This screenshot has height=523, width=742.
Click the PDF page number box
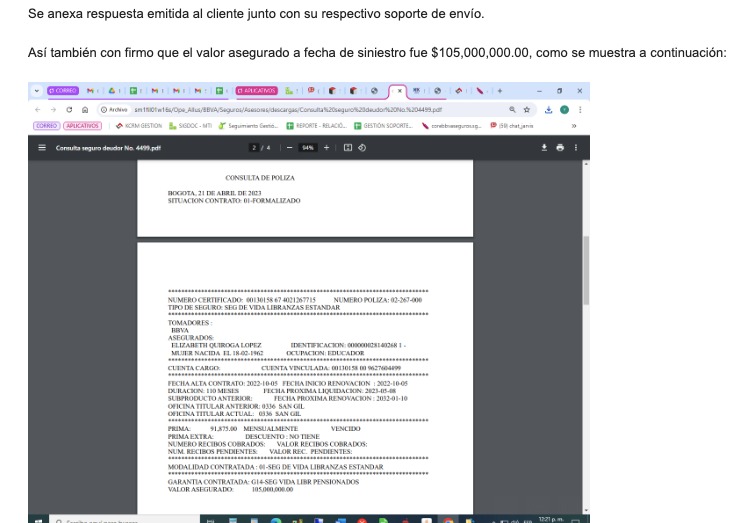(254, 148)
